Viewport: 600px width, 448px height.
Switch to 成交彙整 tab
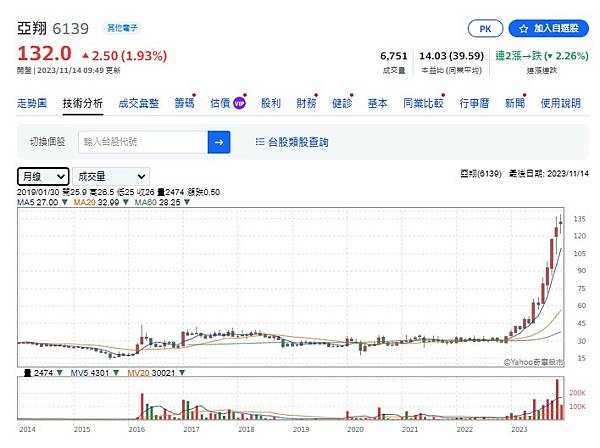[x=139, y=103]
